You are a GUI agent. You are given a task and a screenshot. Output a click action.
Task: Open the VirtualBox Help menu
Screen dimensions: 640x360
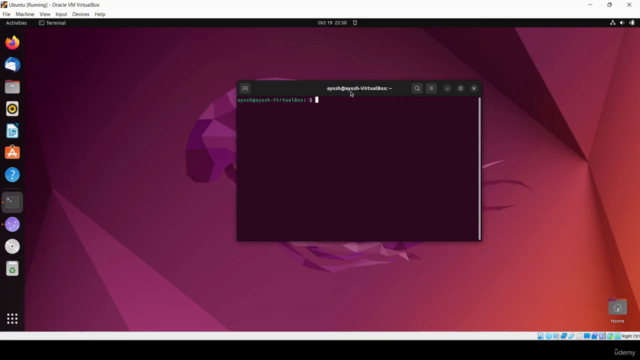pyautogui.click(x=100, y=14)
